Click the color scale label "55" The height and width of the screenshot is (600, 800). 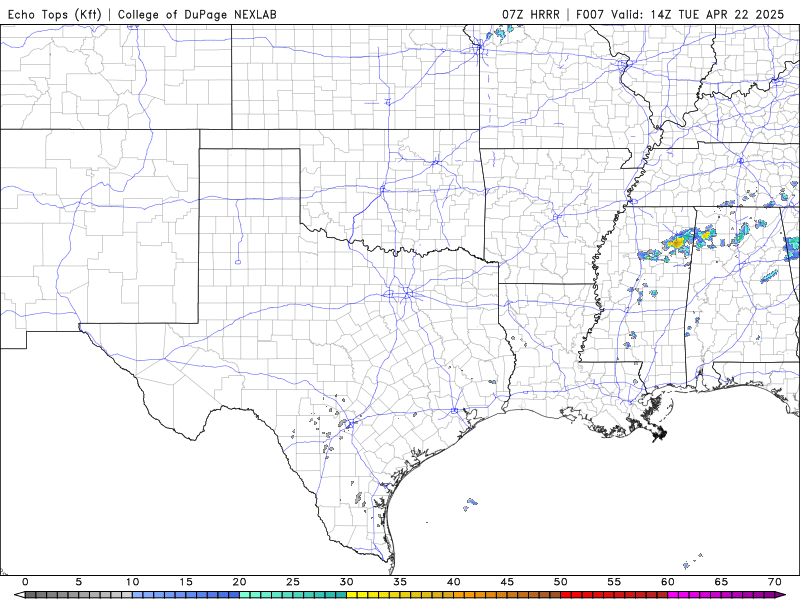click(x=614, y=582)
